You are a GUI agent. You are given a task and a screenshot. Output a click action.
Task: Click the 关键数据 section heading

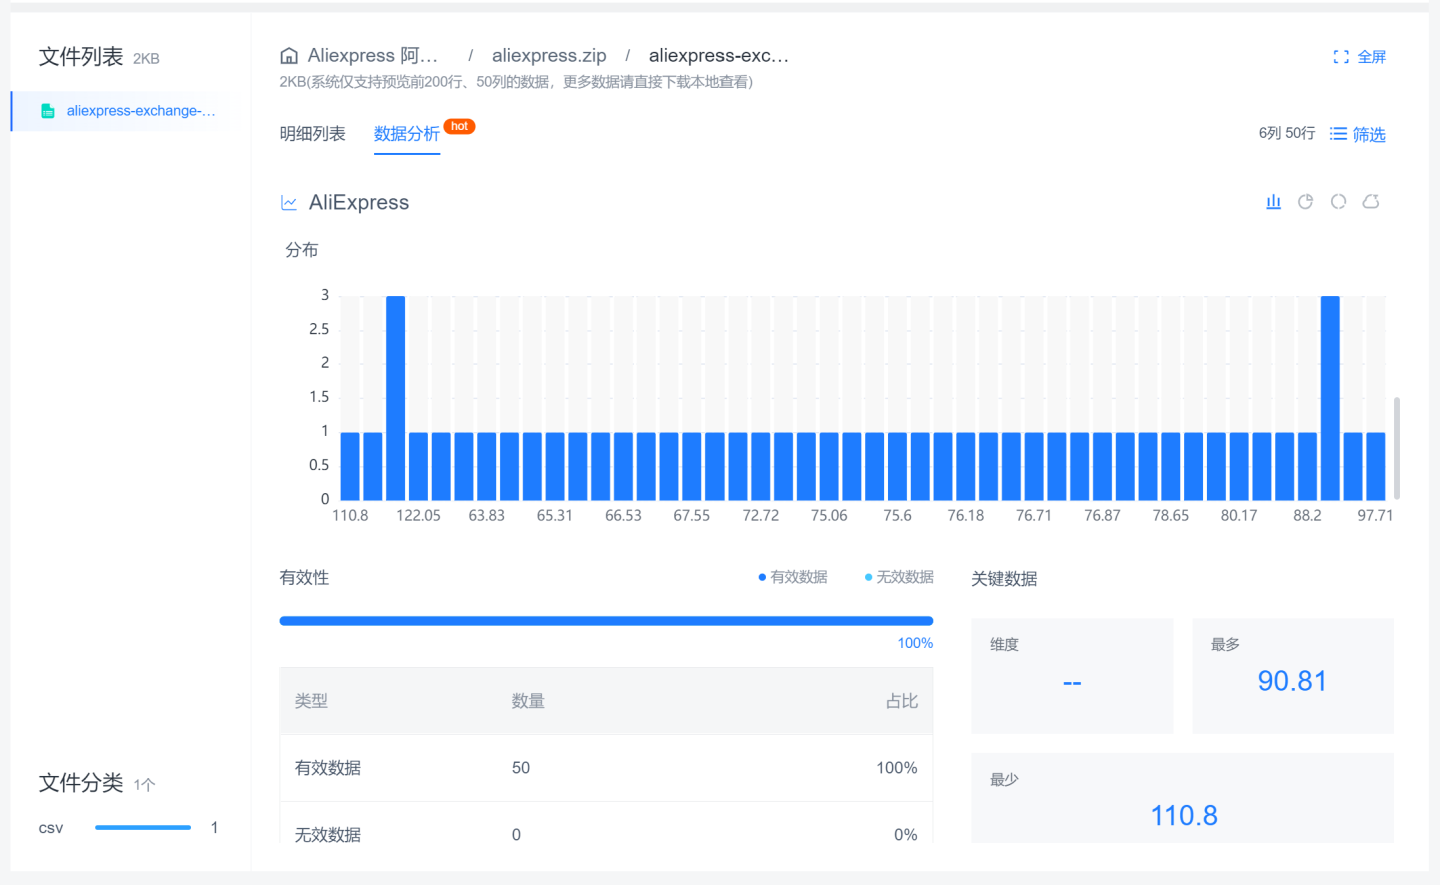click(1004, 579)
